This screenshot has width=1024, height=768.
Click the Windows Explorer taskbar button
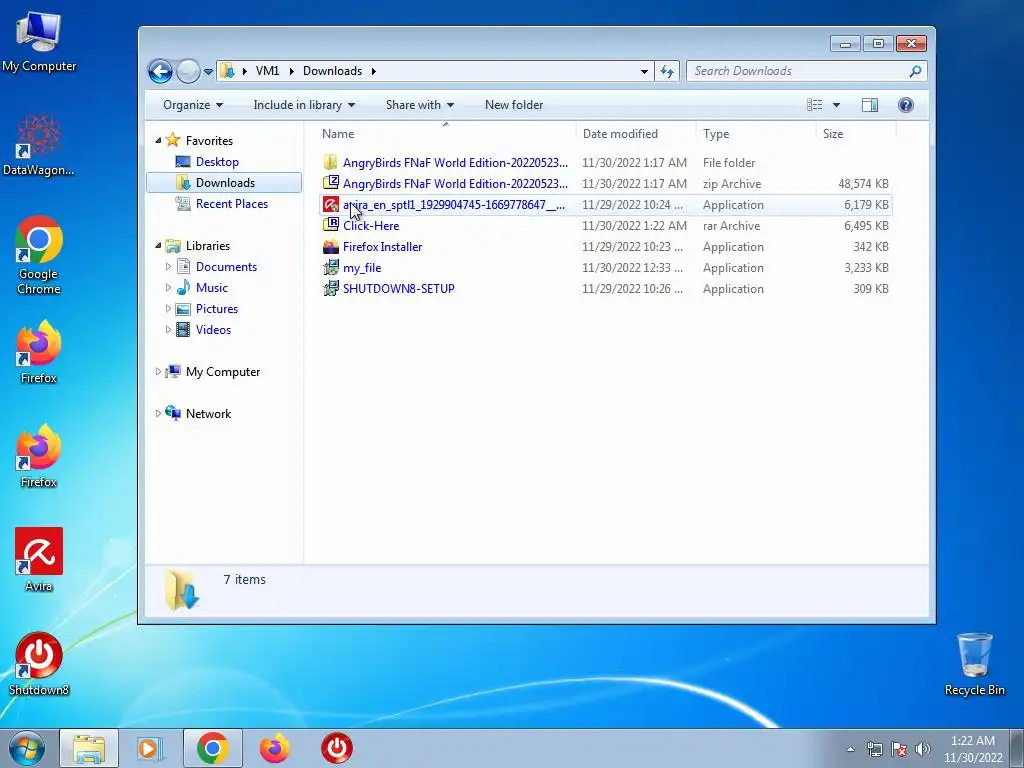[x=89, y=748]
